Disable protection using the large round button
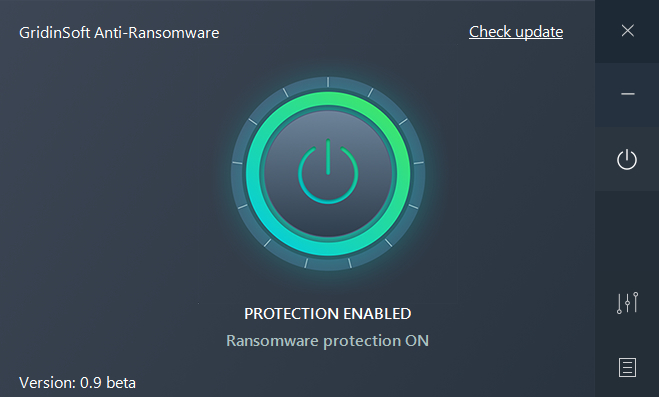 (328, 174)
